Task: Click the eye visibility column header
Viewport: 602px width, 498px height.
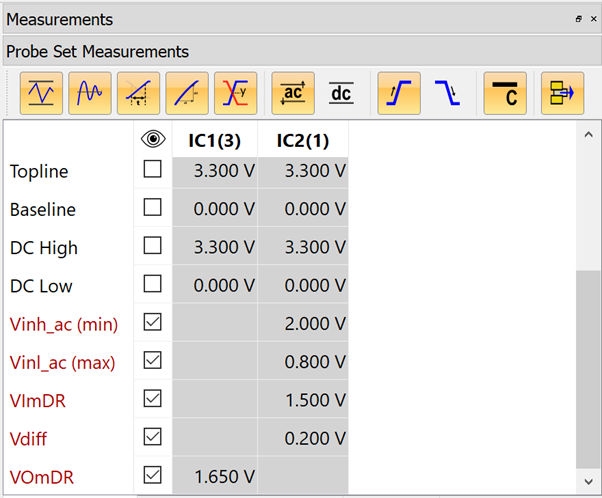Action: pyautogui.click(x=152, y=140)
